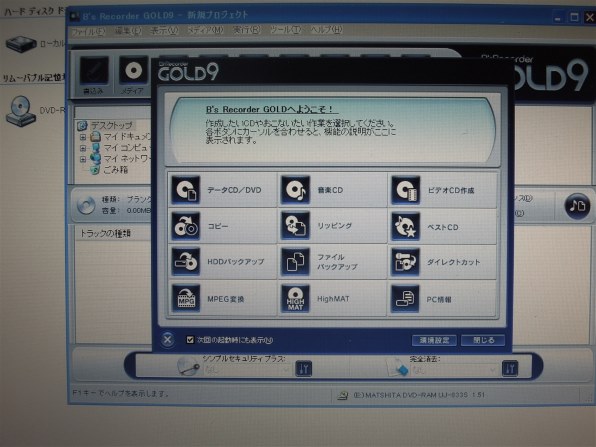Launch the リッピング ripping tool

pos(295,226)
